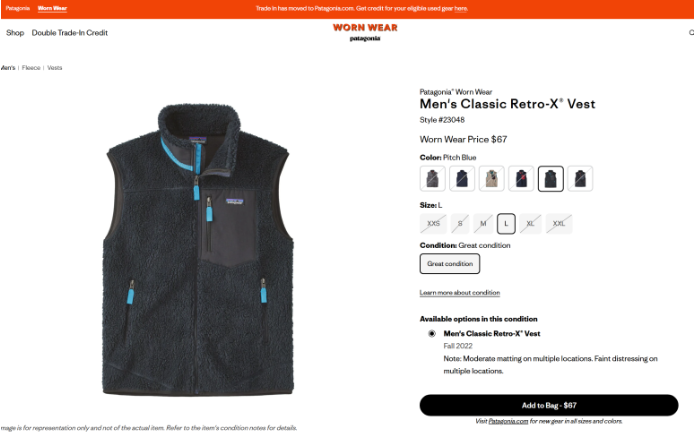Select size XXL option
Image resolution: width=695 pixels, height=436 pixels.
click(x=558, y=224)
